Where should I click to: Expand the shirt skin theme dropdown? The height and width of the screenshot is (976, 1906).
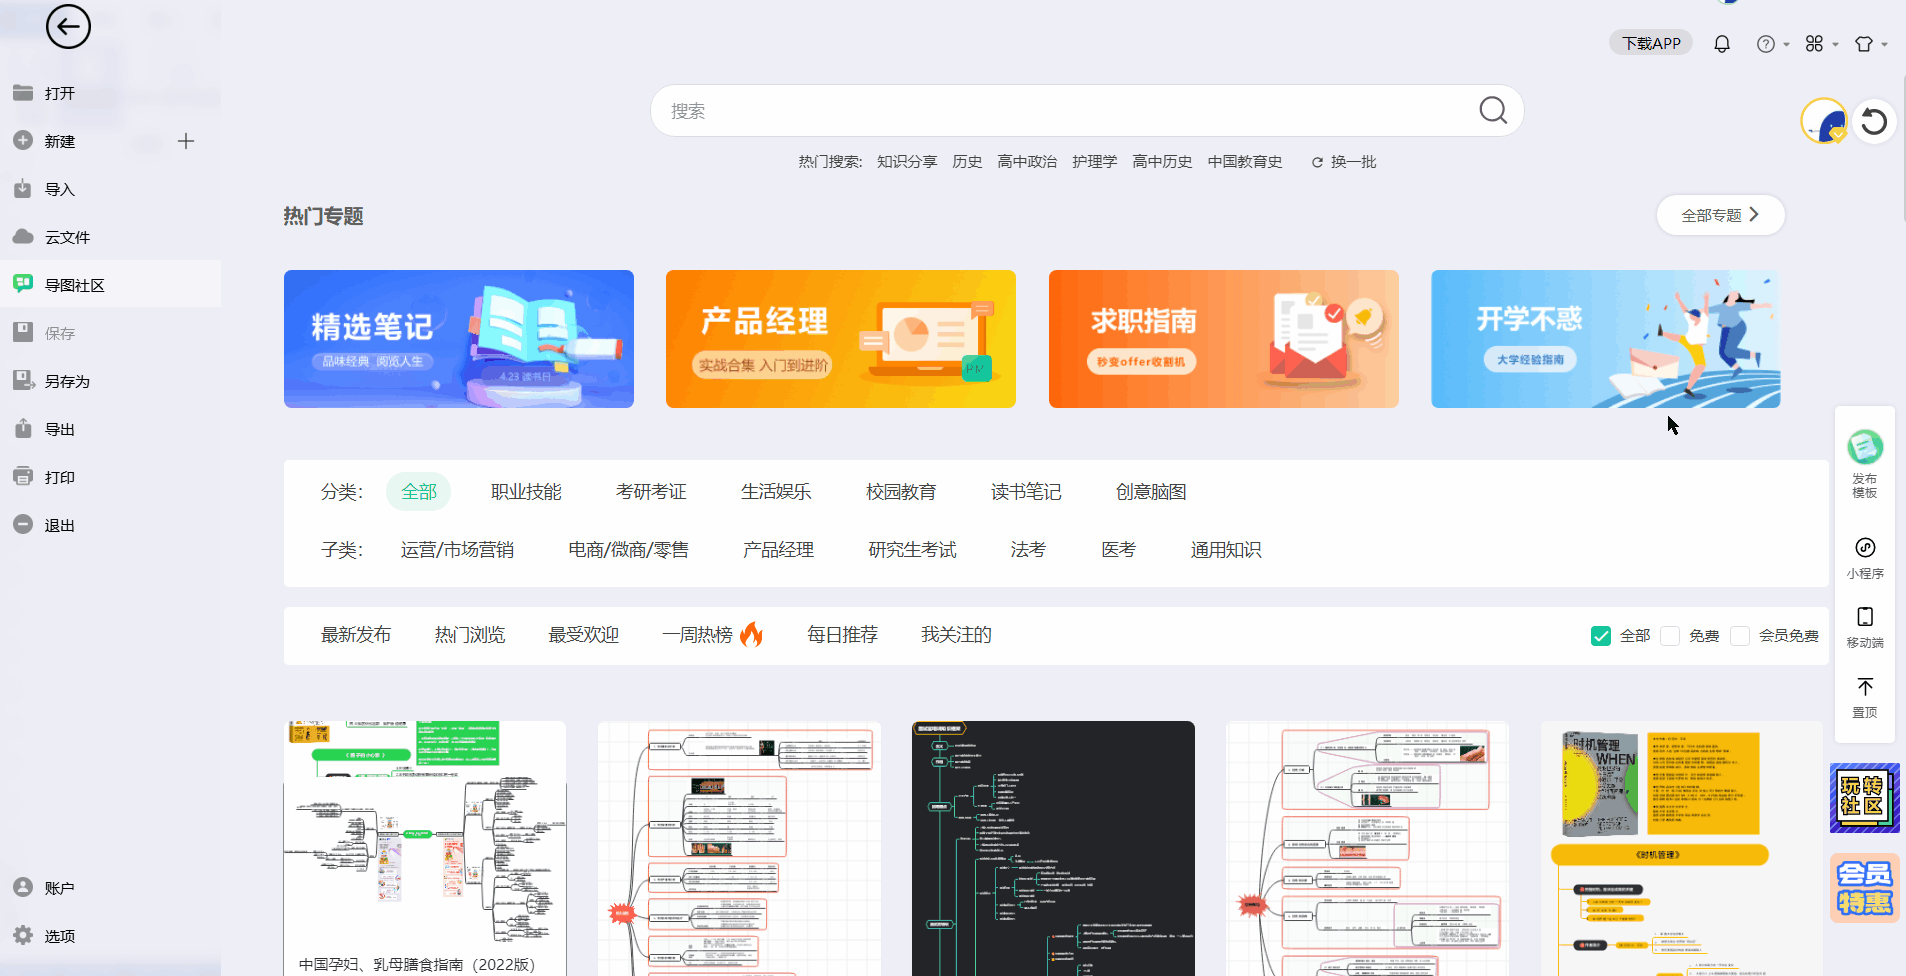(1870, 44)
